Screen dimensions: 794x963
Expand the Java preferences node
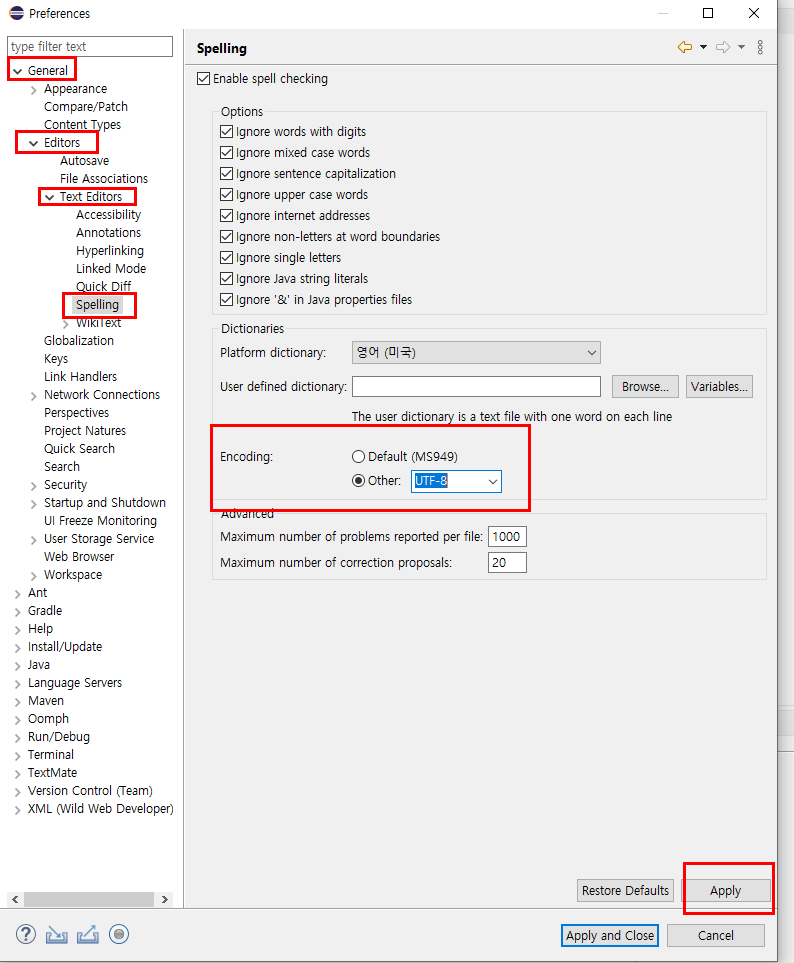pos(17,666)
